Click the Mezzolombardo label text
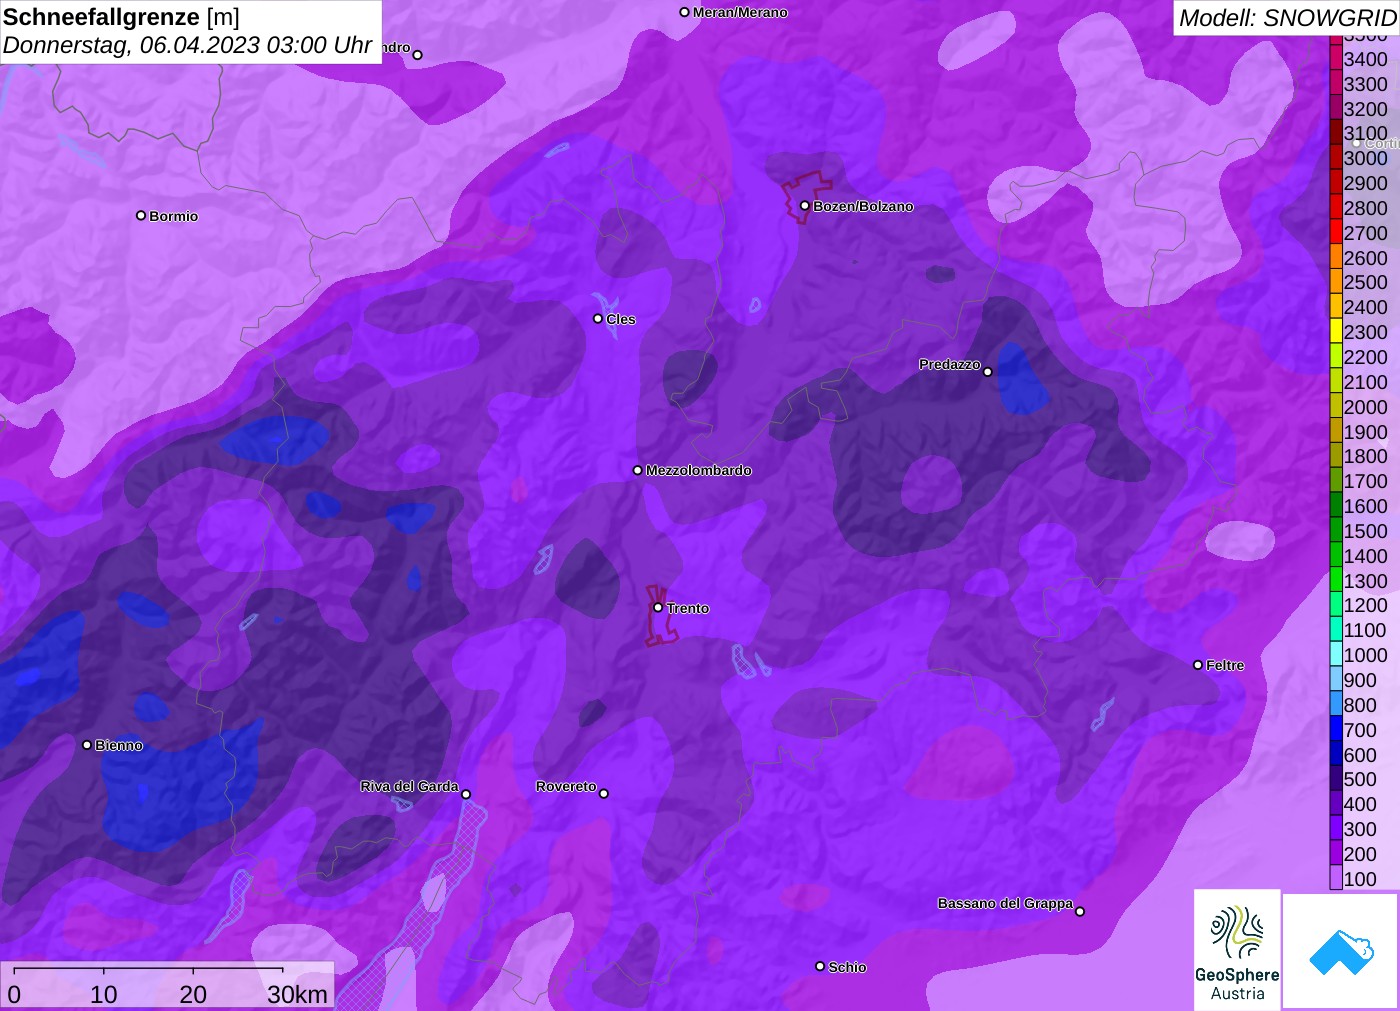The width and height of the screenshot is (1400, 1011). point(699,470)
